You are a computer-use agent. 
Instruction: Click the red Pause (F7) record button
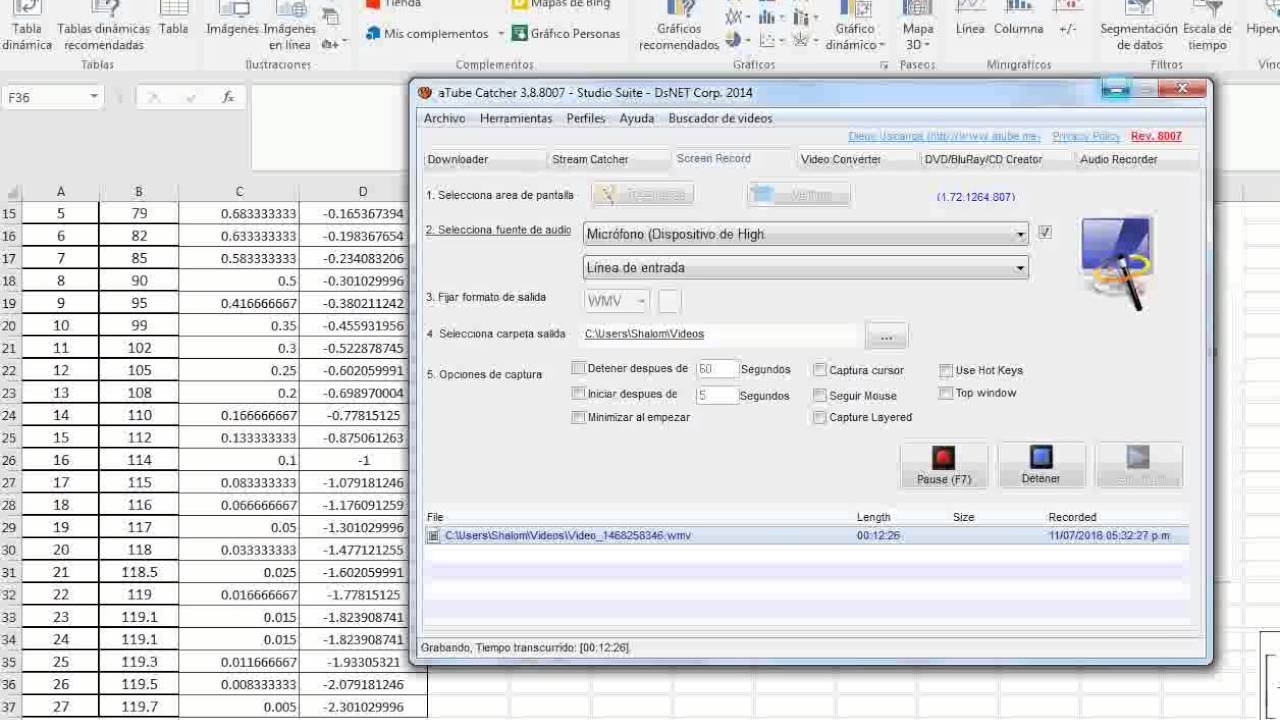pyautogui.click(x=944, y=466)
